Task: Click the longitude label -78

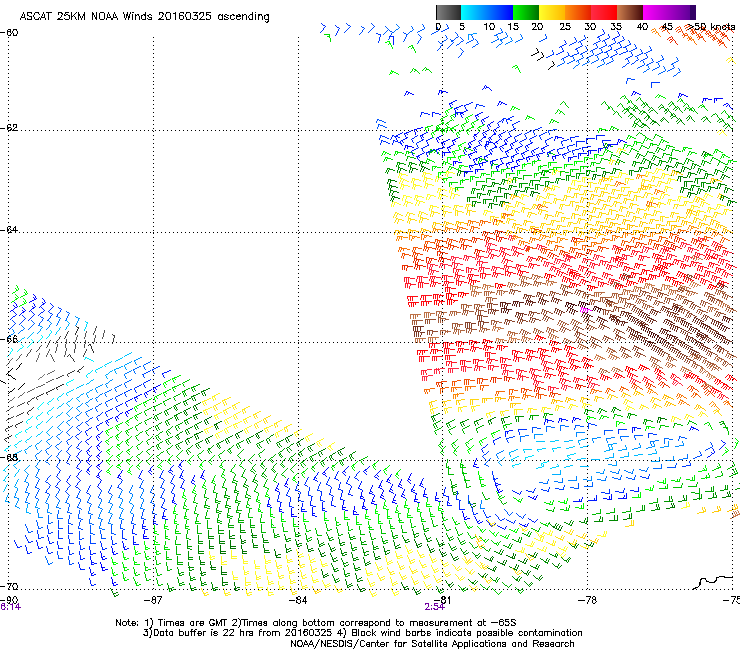Action: click(x=587, y=600)
